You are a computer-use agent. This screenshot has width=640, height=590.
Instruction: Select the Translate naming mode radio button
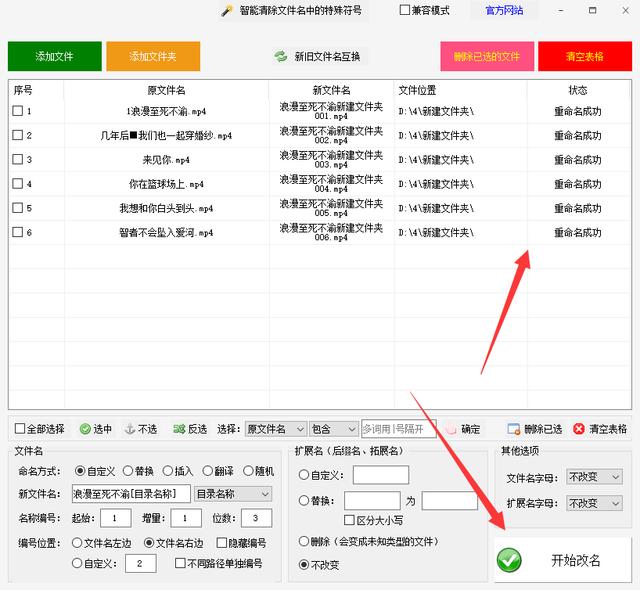[x=207, y=471]
